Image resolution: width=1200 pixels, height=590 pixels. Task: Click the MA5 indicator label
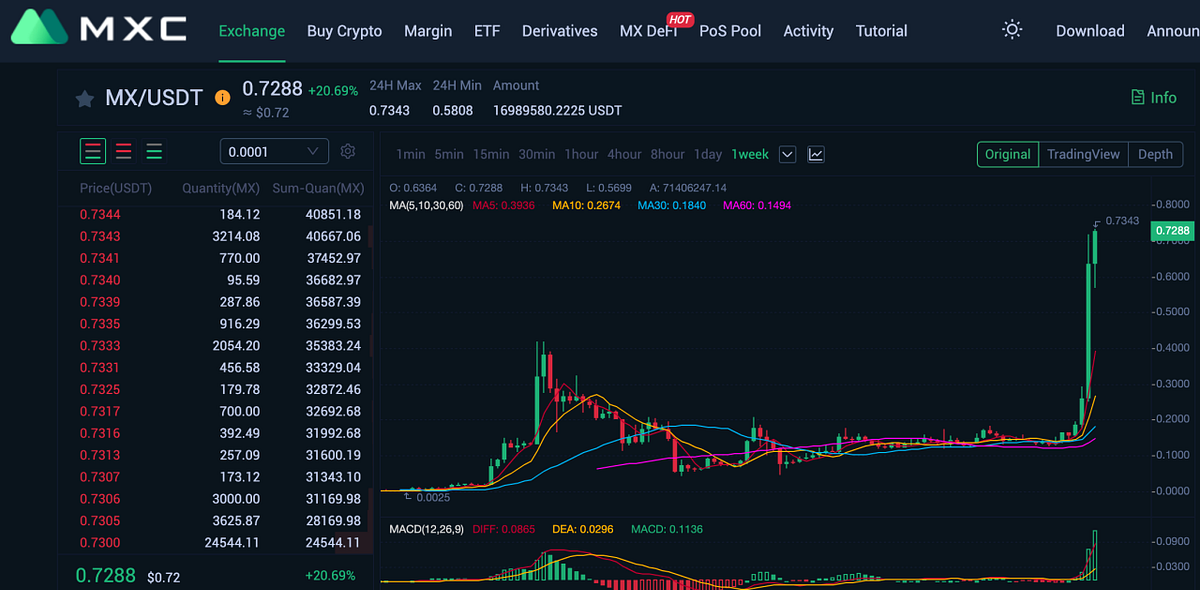504,205
